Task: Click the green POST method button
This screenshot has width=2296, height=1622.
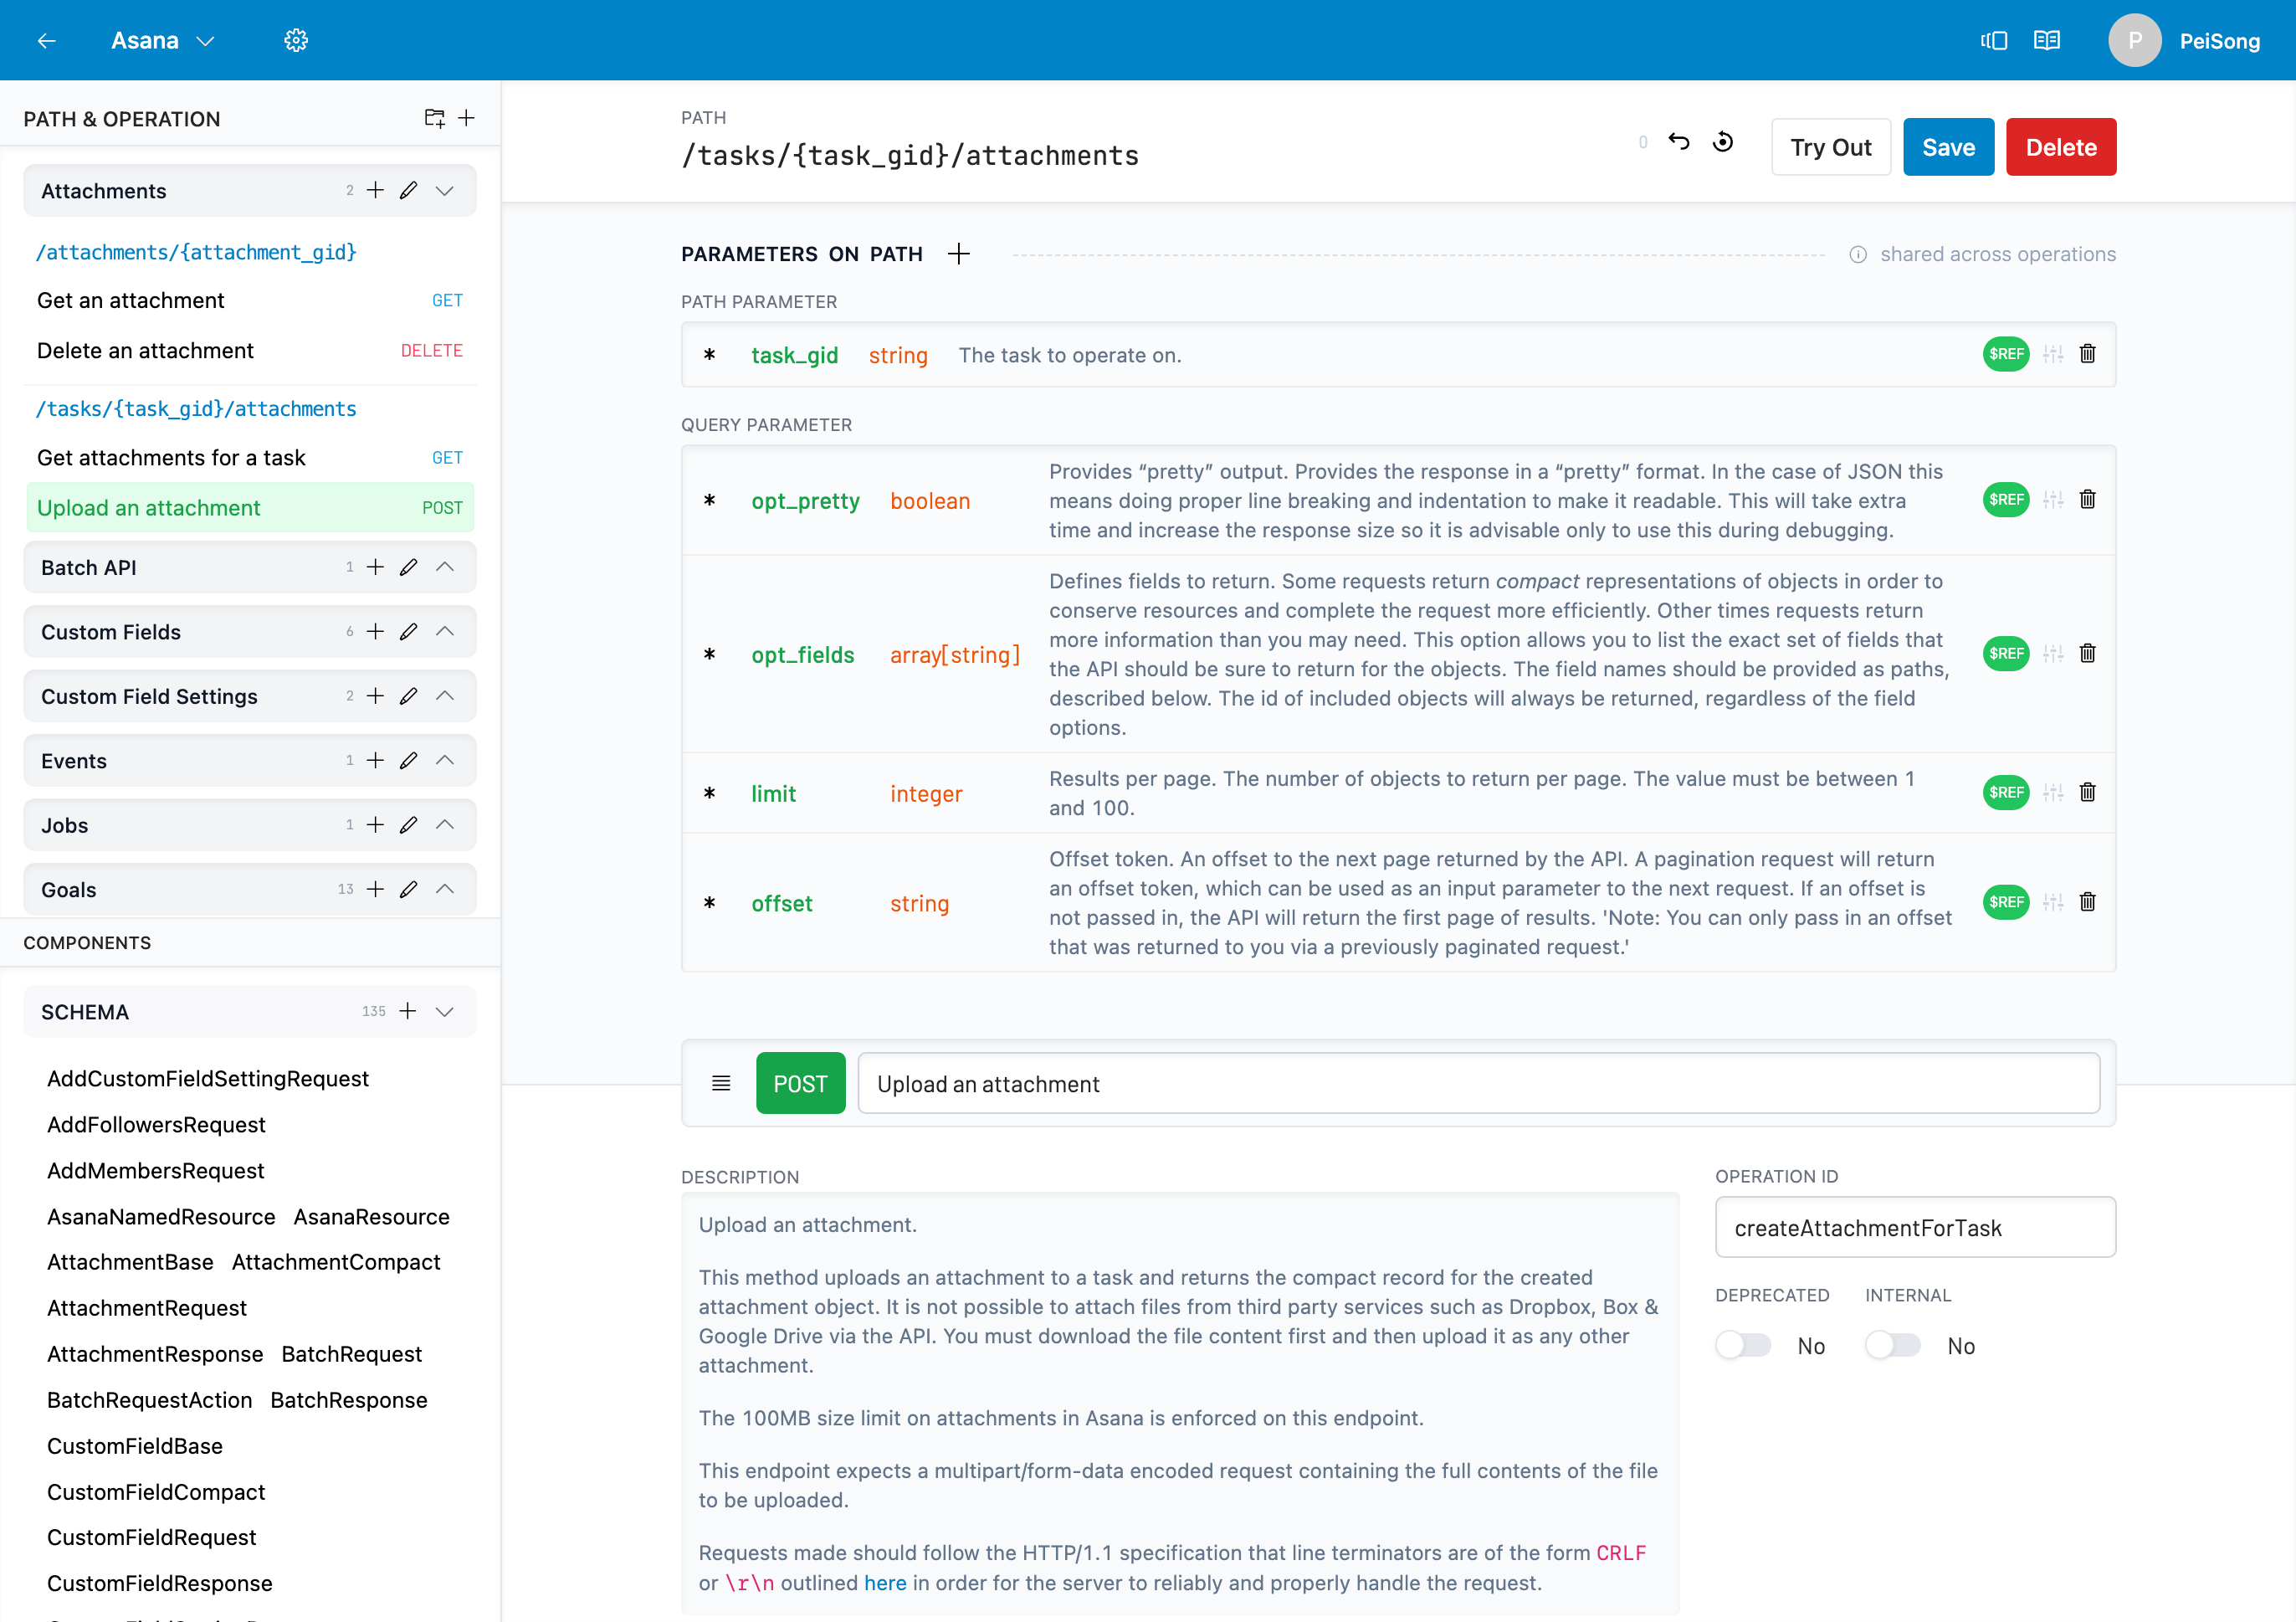Action: pyautogui.click(x=800, y=1083)
